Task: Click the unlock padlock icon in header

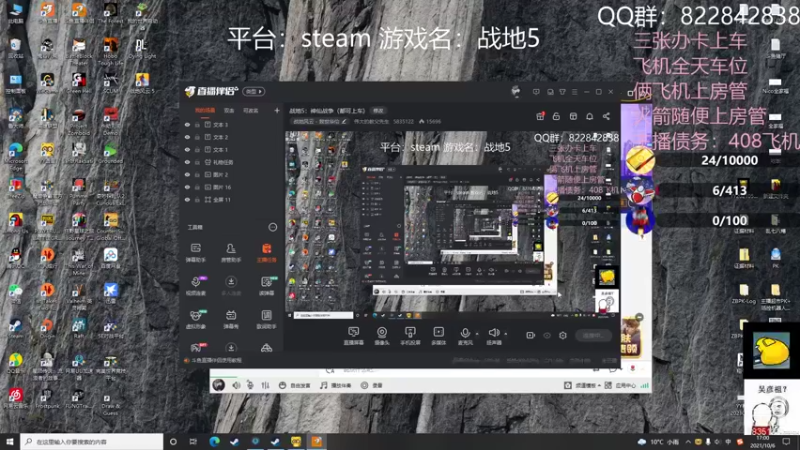Action: click(556, 116)
